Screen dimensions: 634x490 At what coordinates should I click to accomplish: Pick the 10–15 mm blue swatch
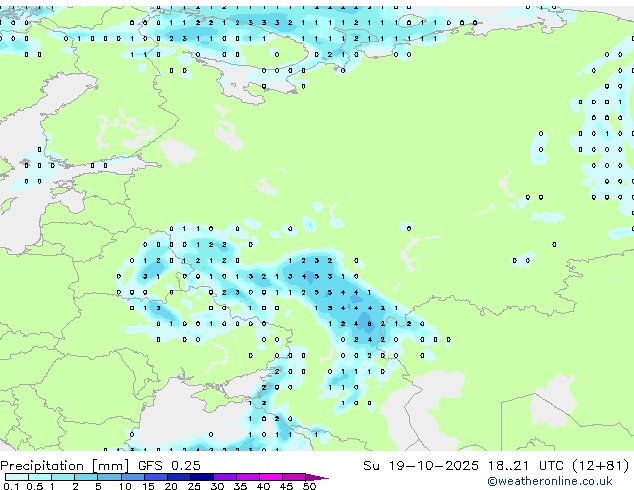tap(133, 477)
